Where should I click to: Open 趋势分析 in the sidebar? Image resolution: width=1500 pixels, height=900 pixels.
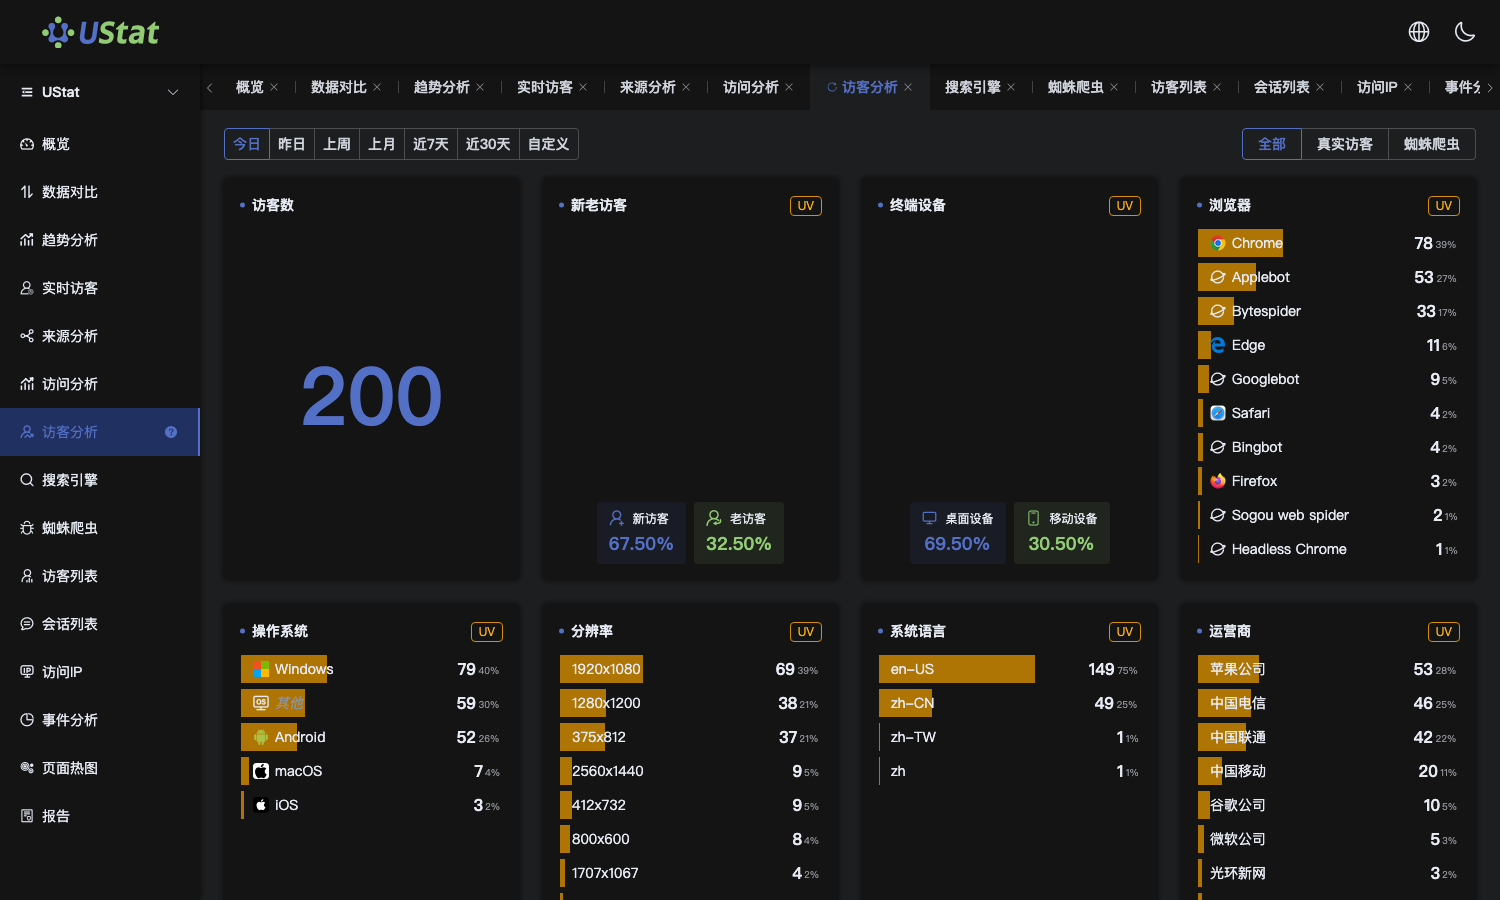(100, 240)
